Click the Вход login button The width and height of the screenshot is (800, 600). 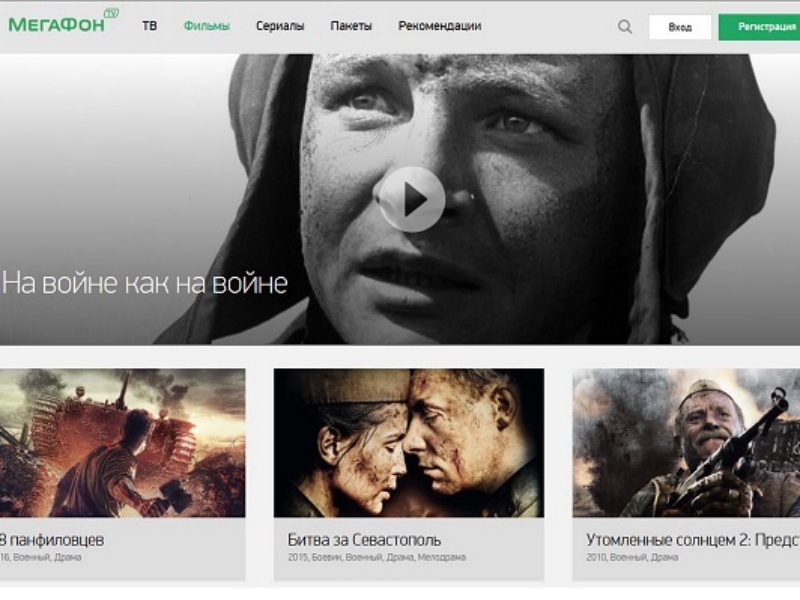680,27
